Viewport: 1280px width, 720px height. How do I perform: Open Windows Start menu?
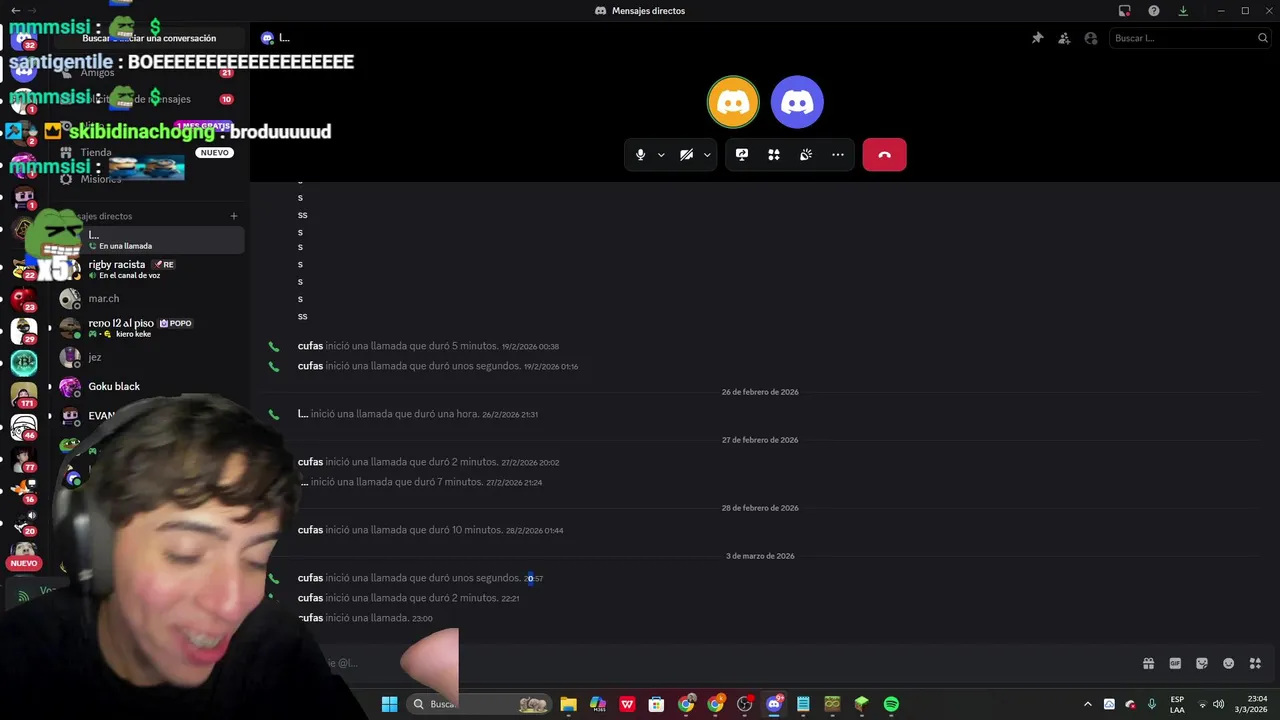click(389, 704)
